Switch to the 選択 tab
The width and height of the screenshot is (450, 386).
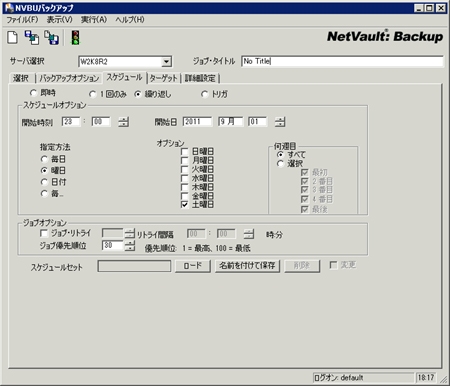tap(21, 78)
